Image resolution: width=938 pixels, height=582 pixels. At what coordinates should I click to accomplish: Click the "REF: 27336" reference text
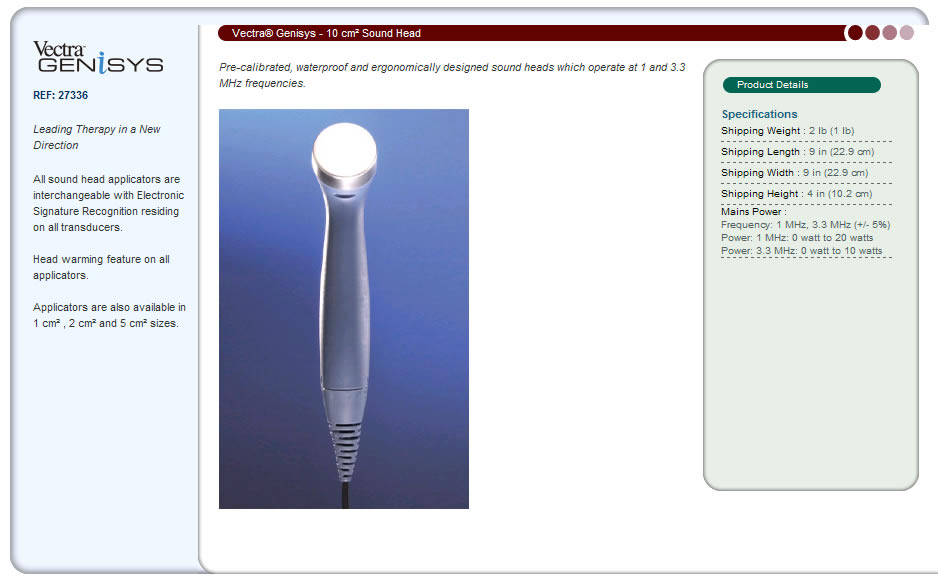click(60, 95)
